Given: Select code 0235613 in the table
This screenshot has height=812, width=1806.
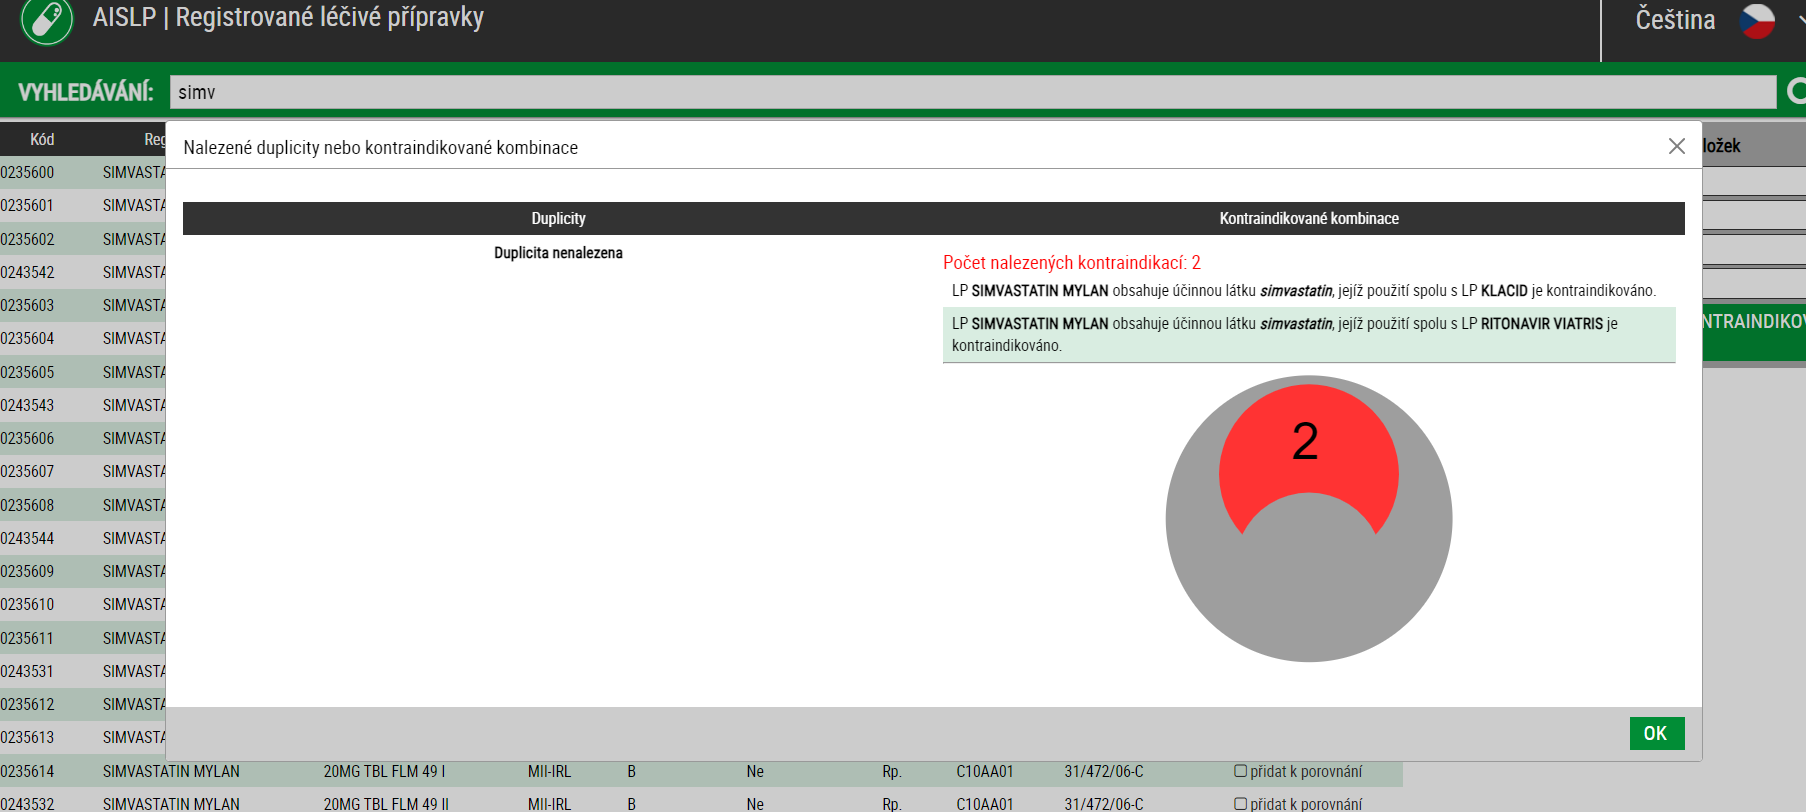Looking at the screenshot, I should [x=27, y=737].
